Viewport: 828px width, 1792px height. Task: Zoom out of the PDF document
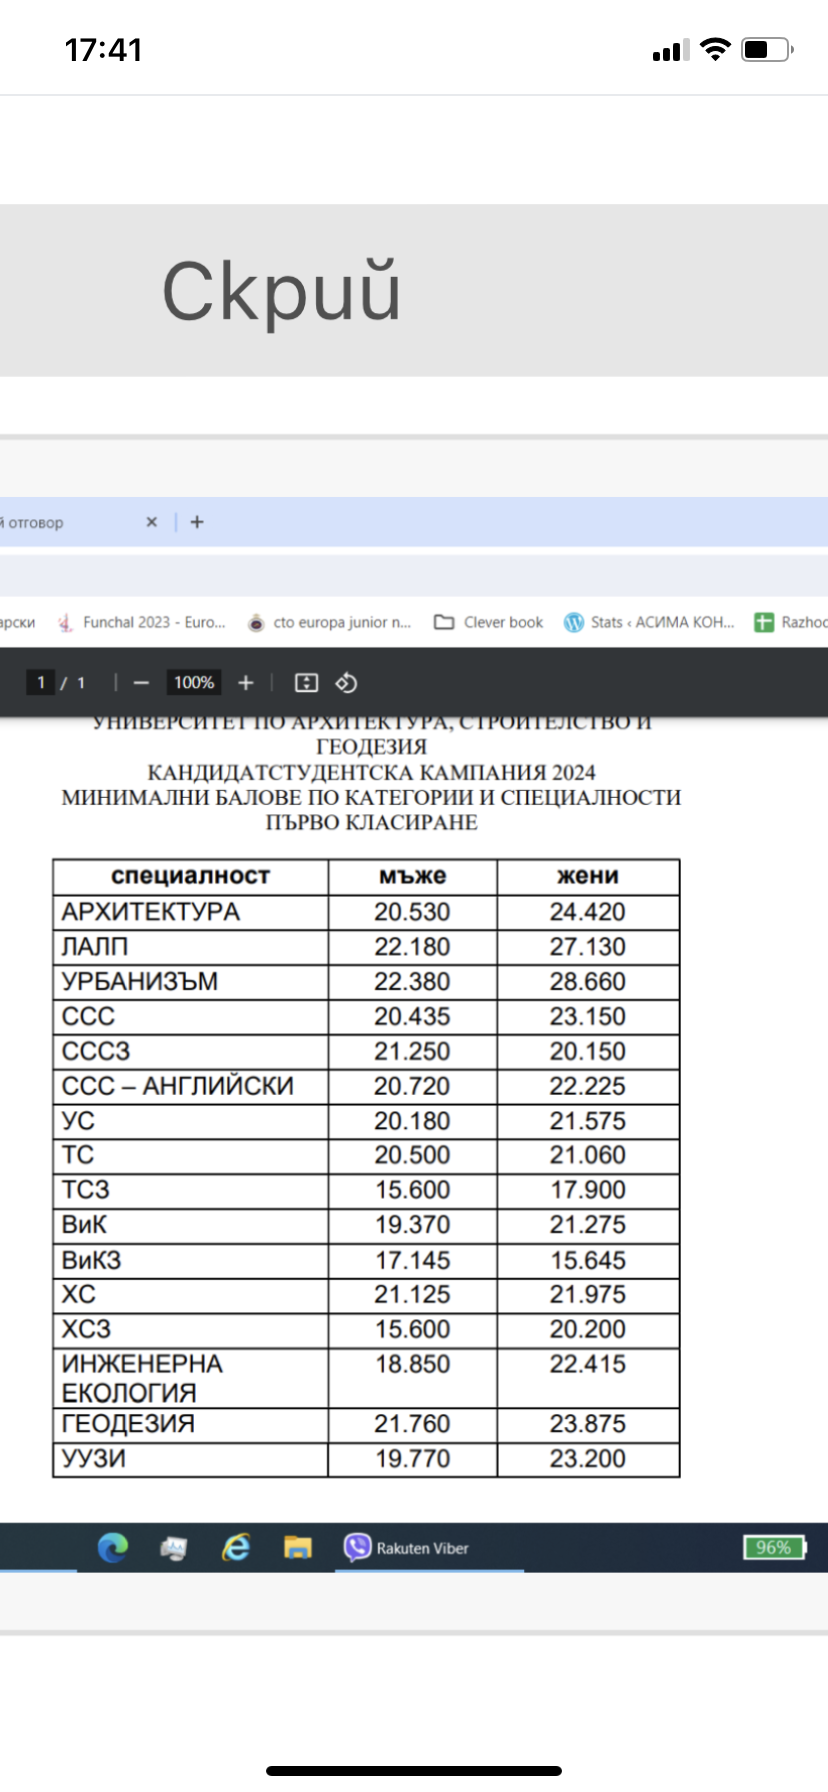coord(141,683)
